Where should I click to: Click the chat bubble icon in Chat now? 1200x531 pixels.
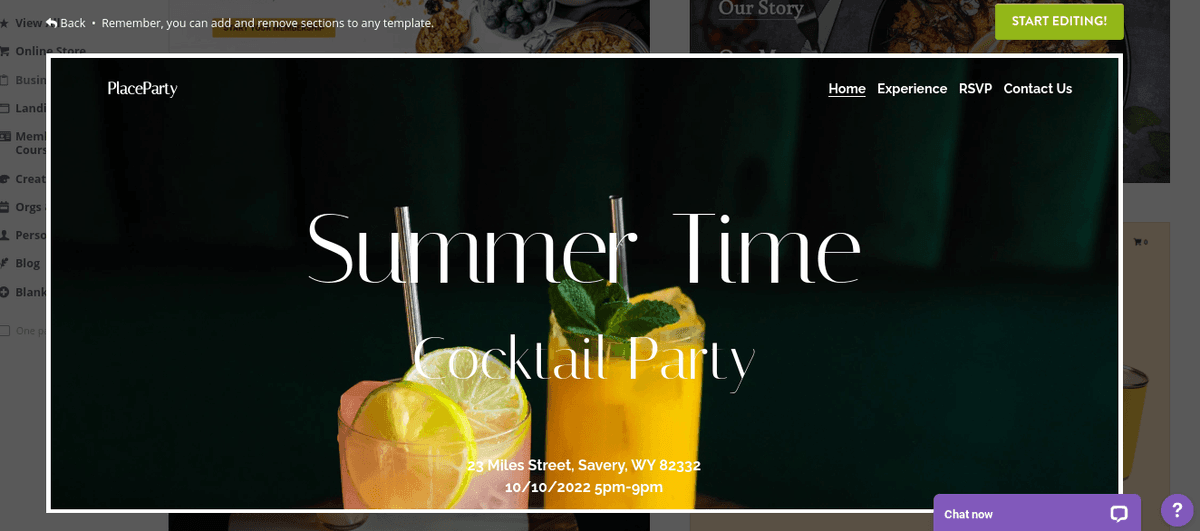click(1119, 514)
